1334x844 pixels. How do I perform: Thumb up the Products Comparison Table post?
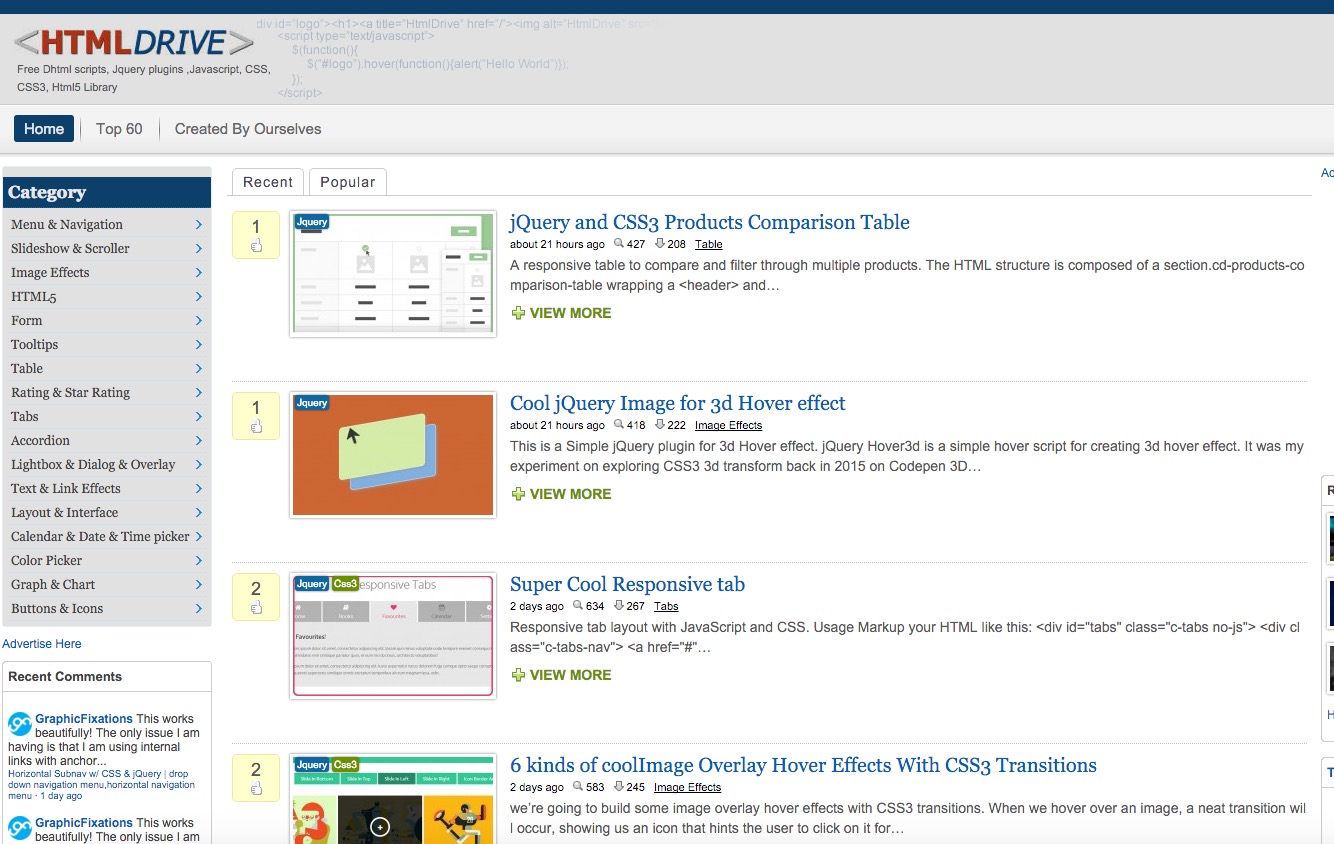point(256,246)
